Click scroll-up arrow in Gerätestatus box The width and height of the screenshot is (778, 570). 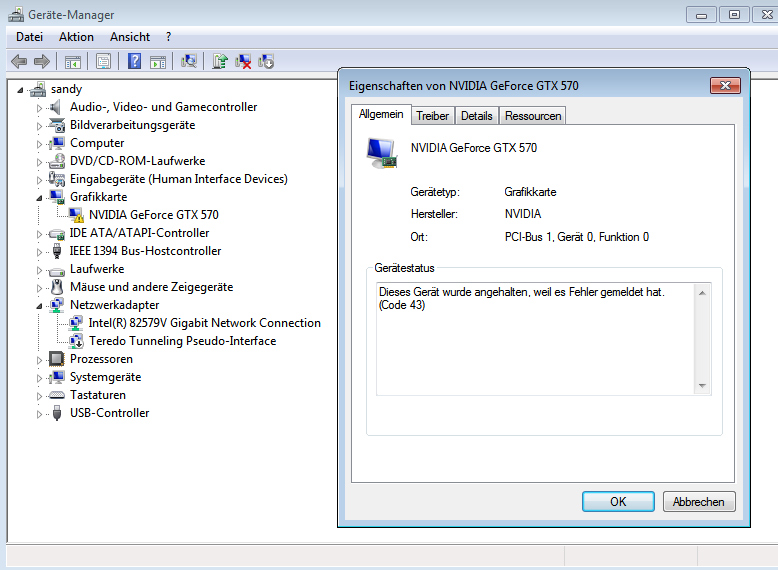tap(702, 293)
